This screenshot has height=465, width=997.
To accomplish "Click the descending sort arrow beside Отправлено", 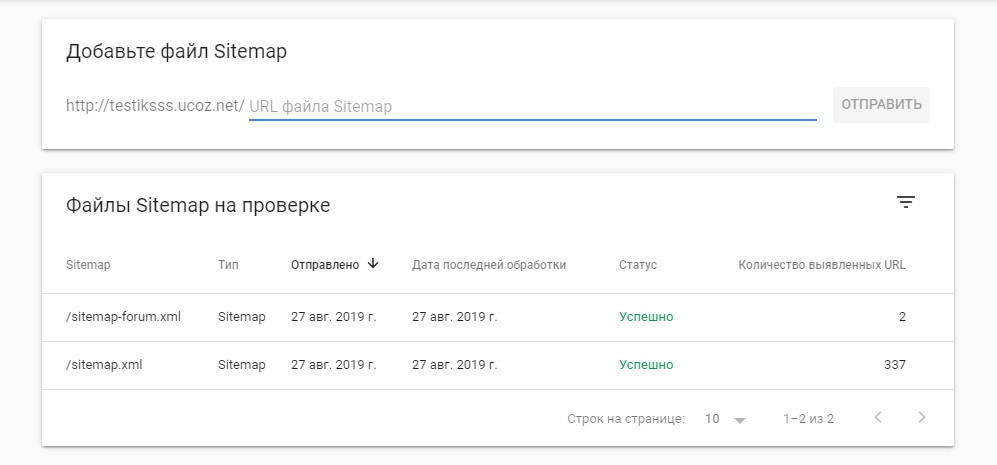I will 373,264.
